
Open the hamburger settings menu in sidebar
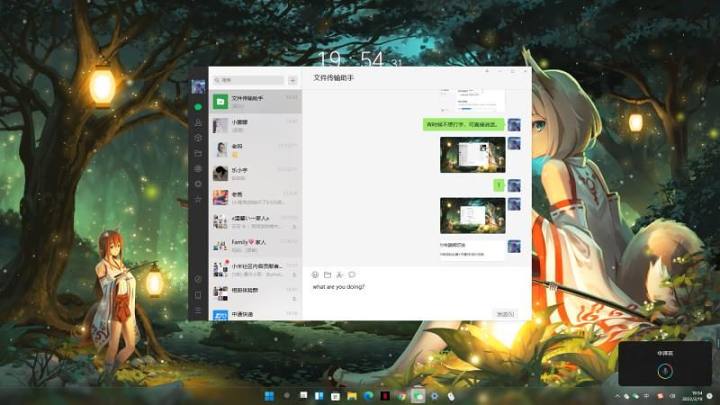[x=198, y=311]
